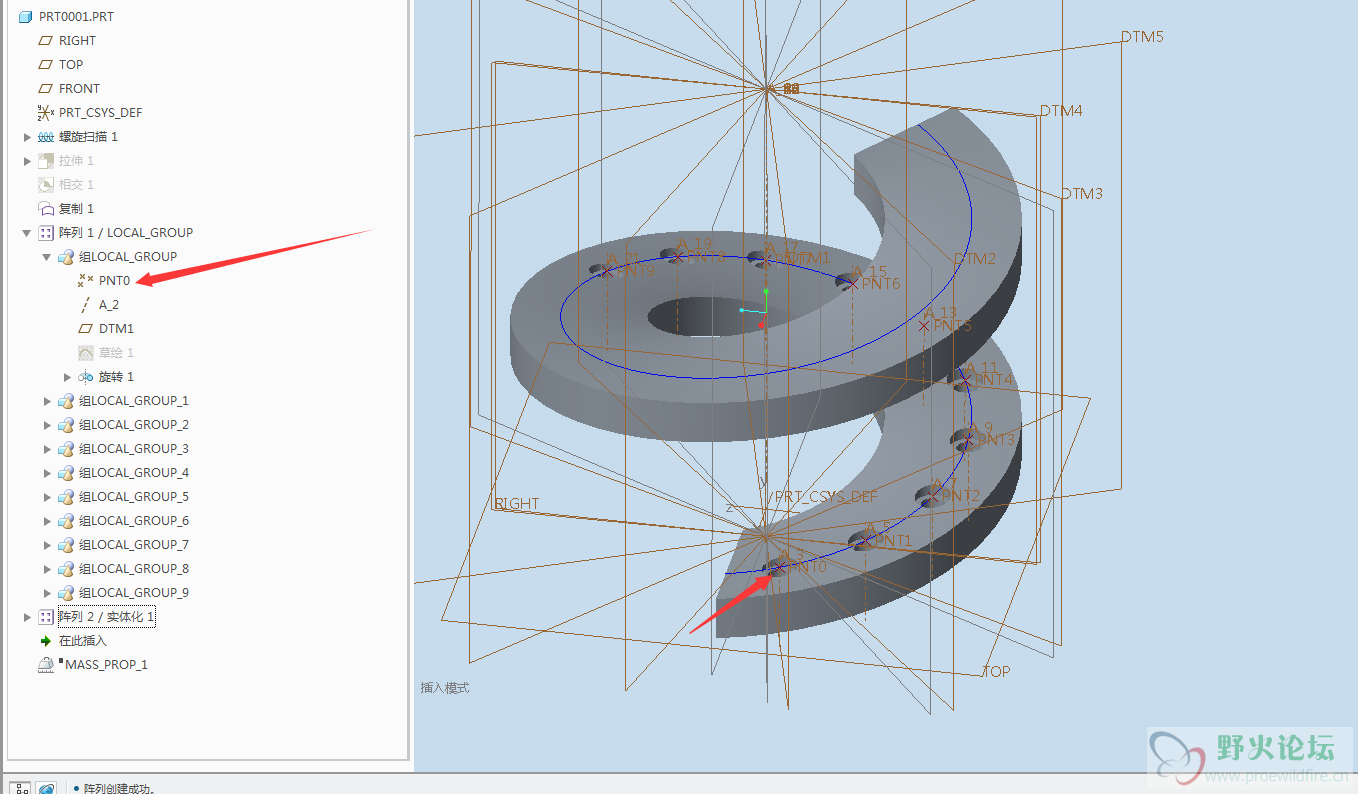Toggle the model tree navigator icon in status bar
The image size is (1358, 794).
point(20,788)
